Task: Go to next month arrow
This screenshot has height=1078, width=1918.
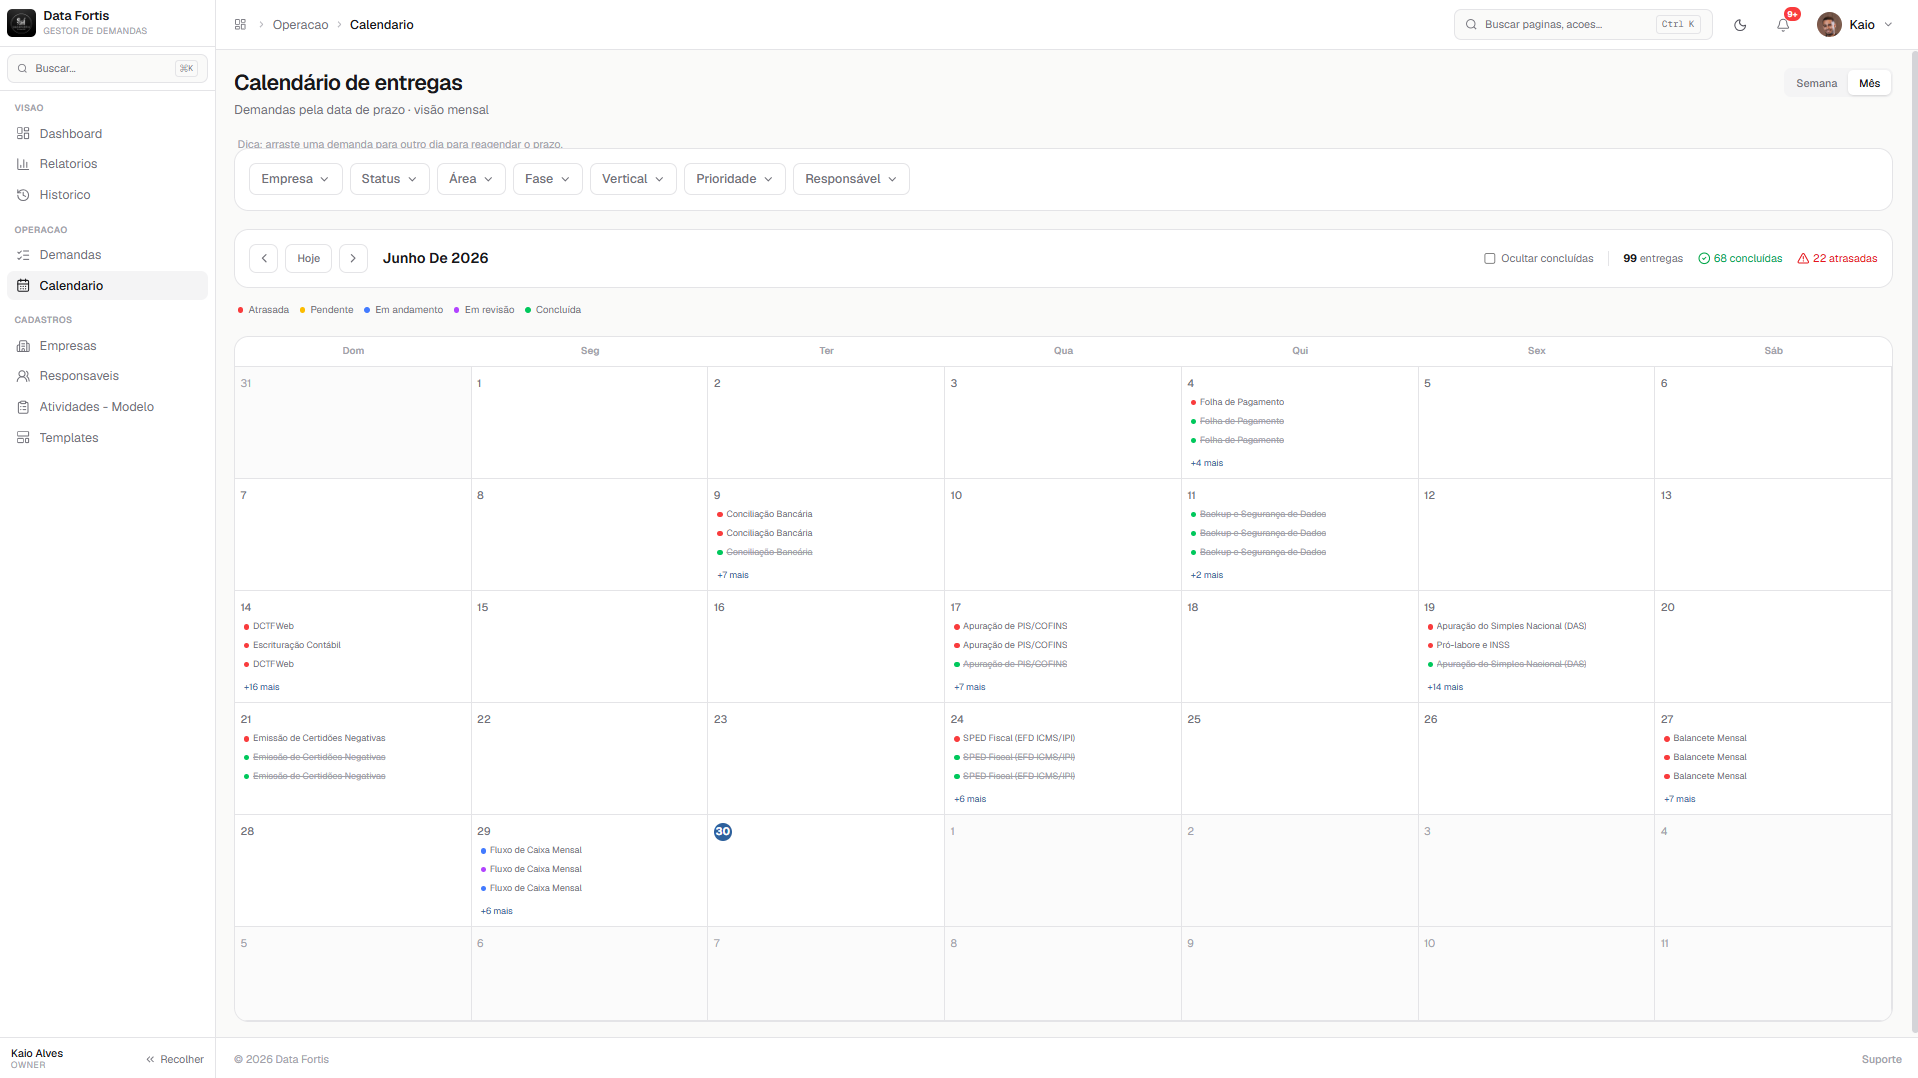Action: (353, 258)
